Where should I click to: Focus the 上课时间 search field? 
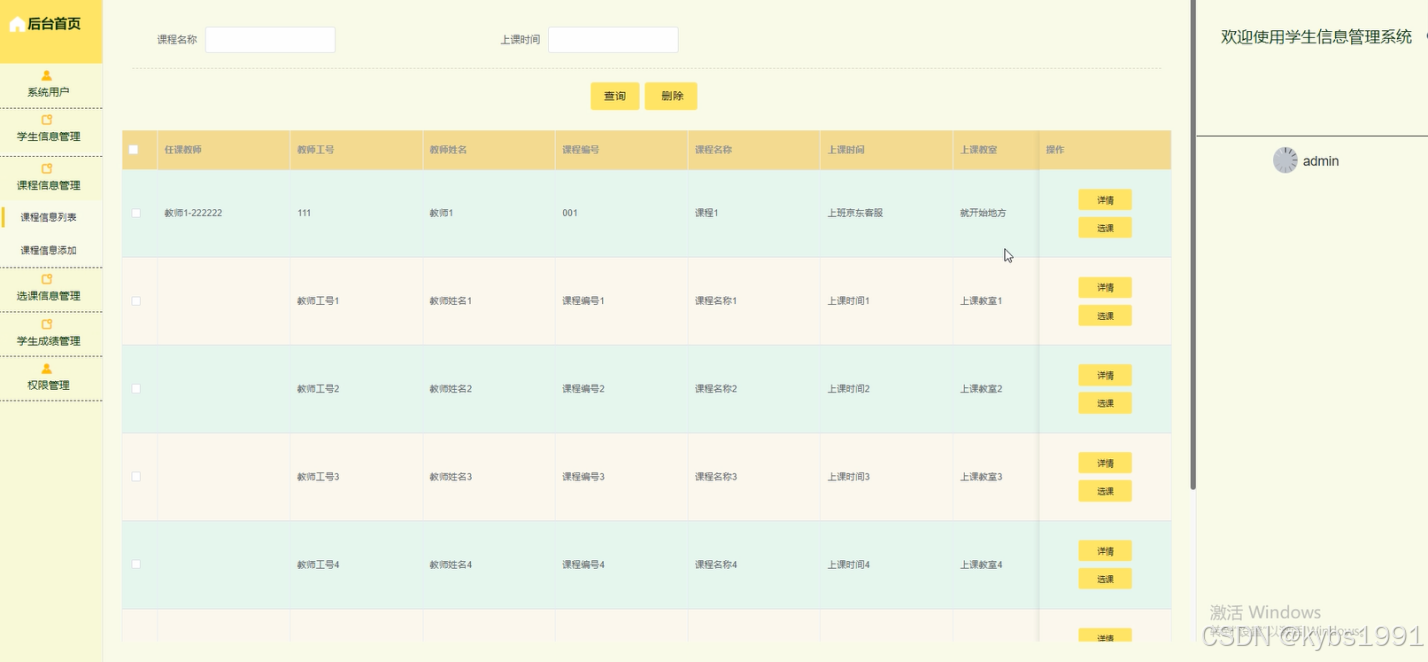coord(613,40)
